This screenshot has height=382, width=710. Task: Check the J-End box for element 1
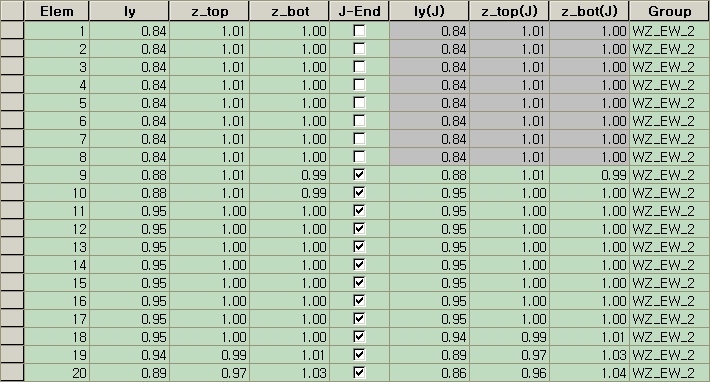pos(359,31)
